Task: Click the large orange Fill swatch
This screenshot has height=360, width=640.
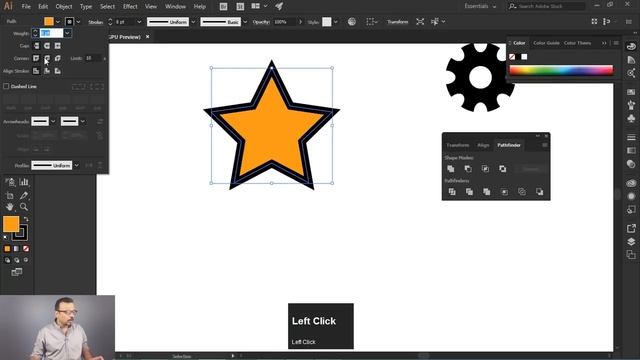Action: (11, 224)
